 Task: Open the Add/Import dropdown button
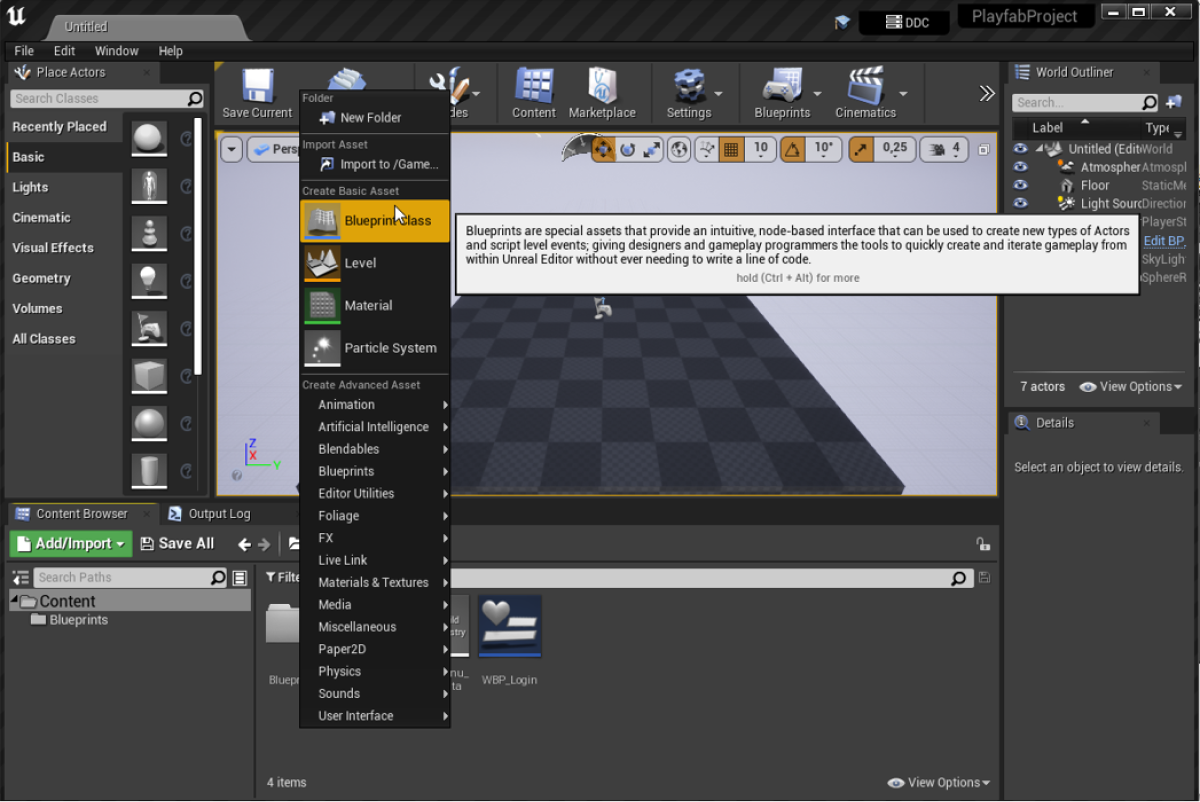(x=70, y=544)
